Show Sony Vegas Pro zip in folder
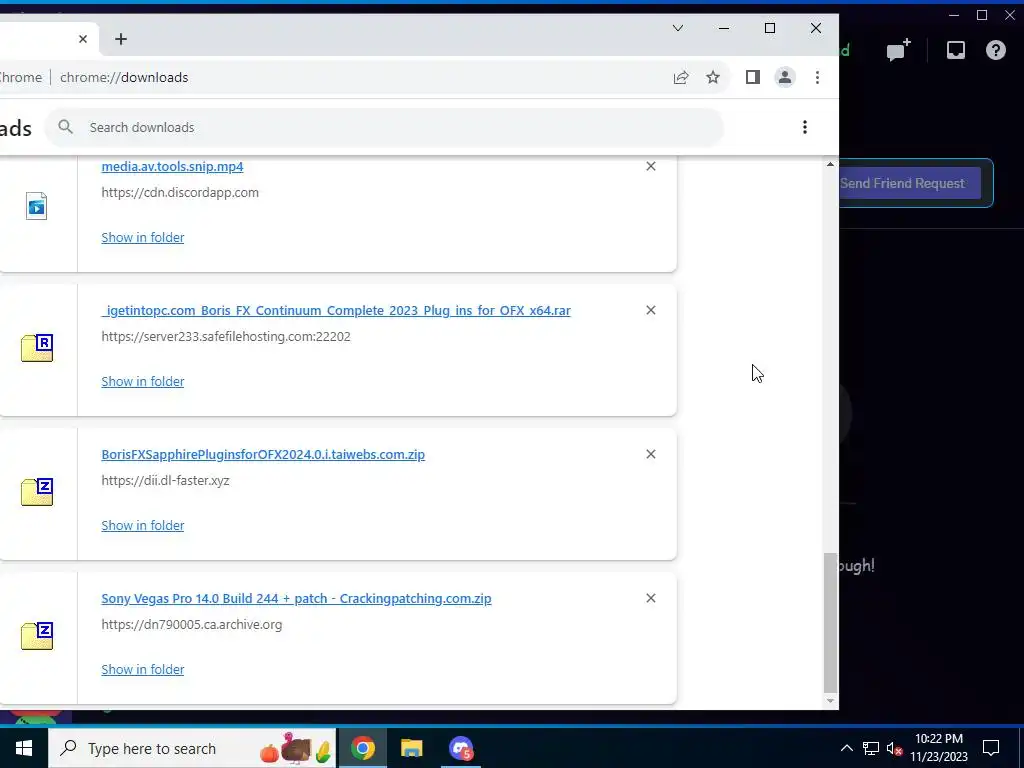Image resolution: width=1024 pixels, height=768 pixels. [x=142, y=669]
